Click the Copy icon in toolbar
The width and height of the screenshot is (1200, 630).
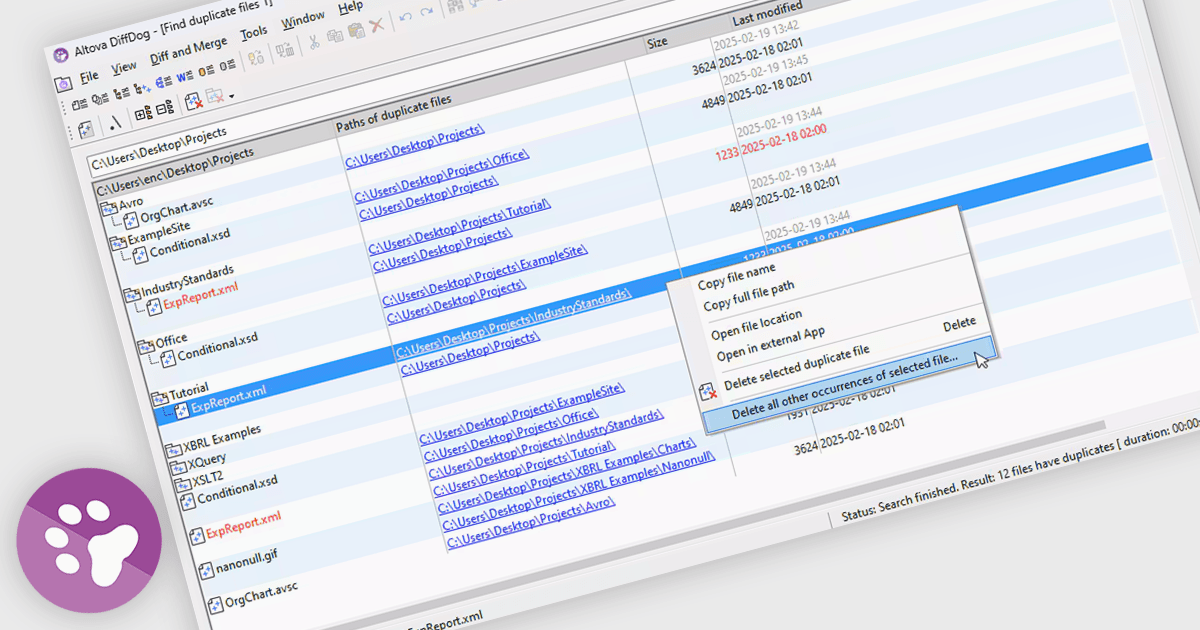tap(333, 36)
